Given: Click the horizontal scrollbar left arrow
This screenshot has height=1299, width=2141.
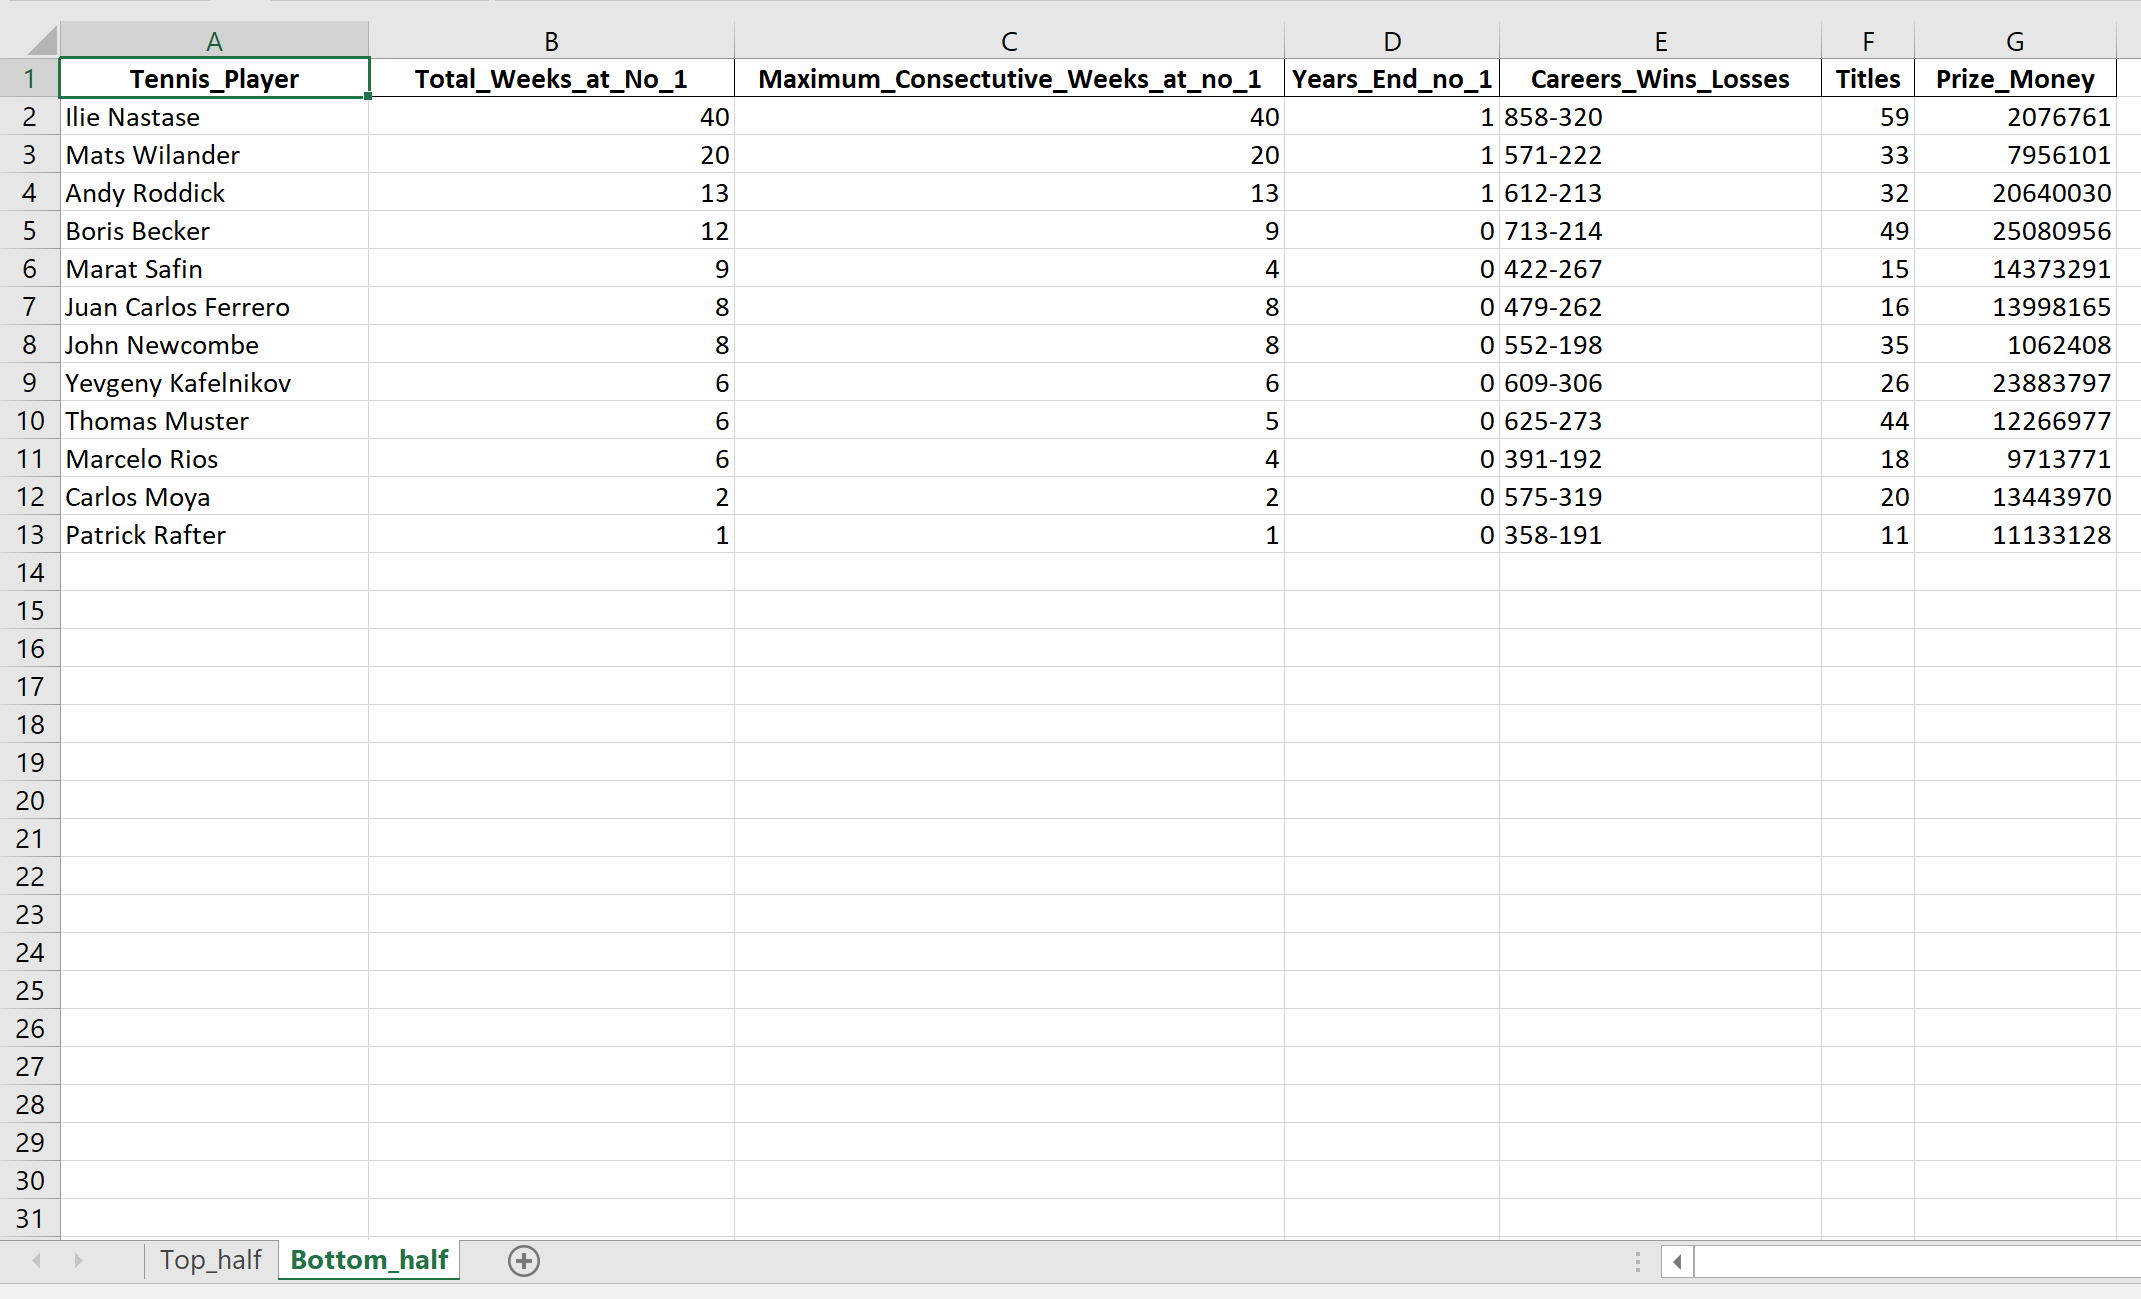Looking at the screenshot, I should (1677, 1262).
